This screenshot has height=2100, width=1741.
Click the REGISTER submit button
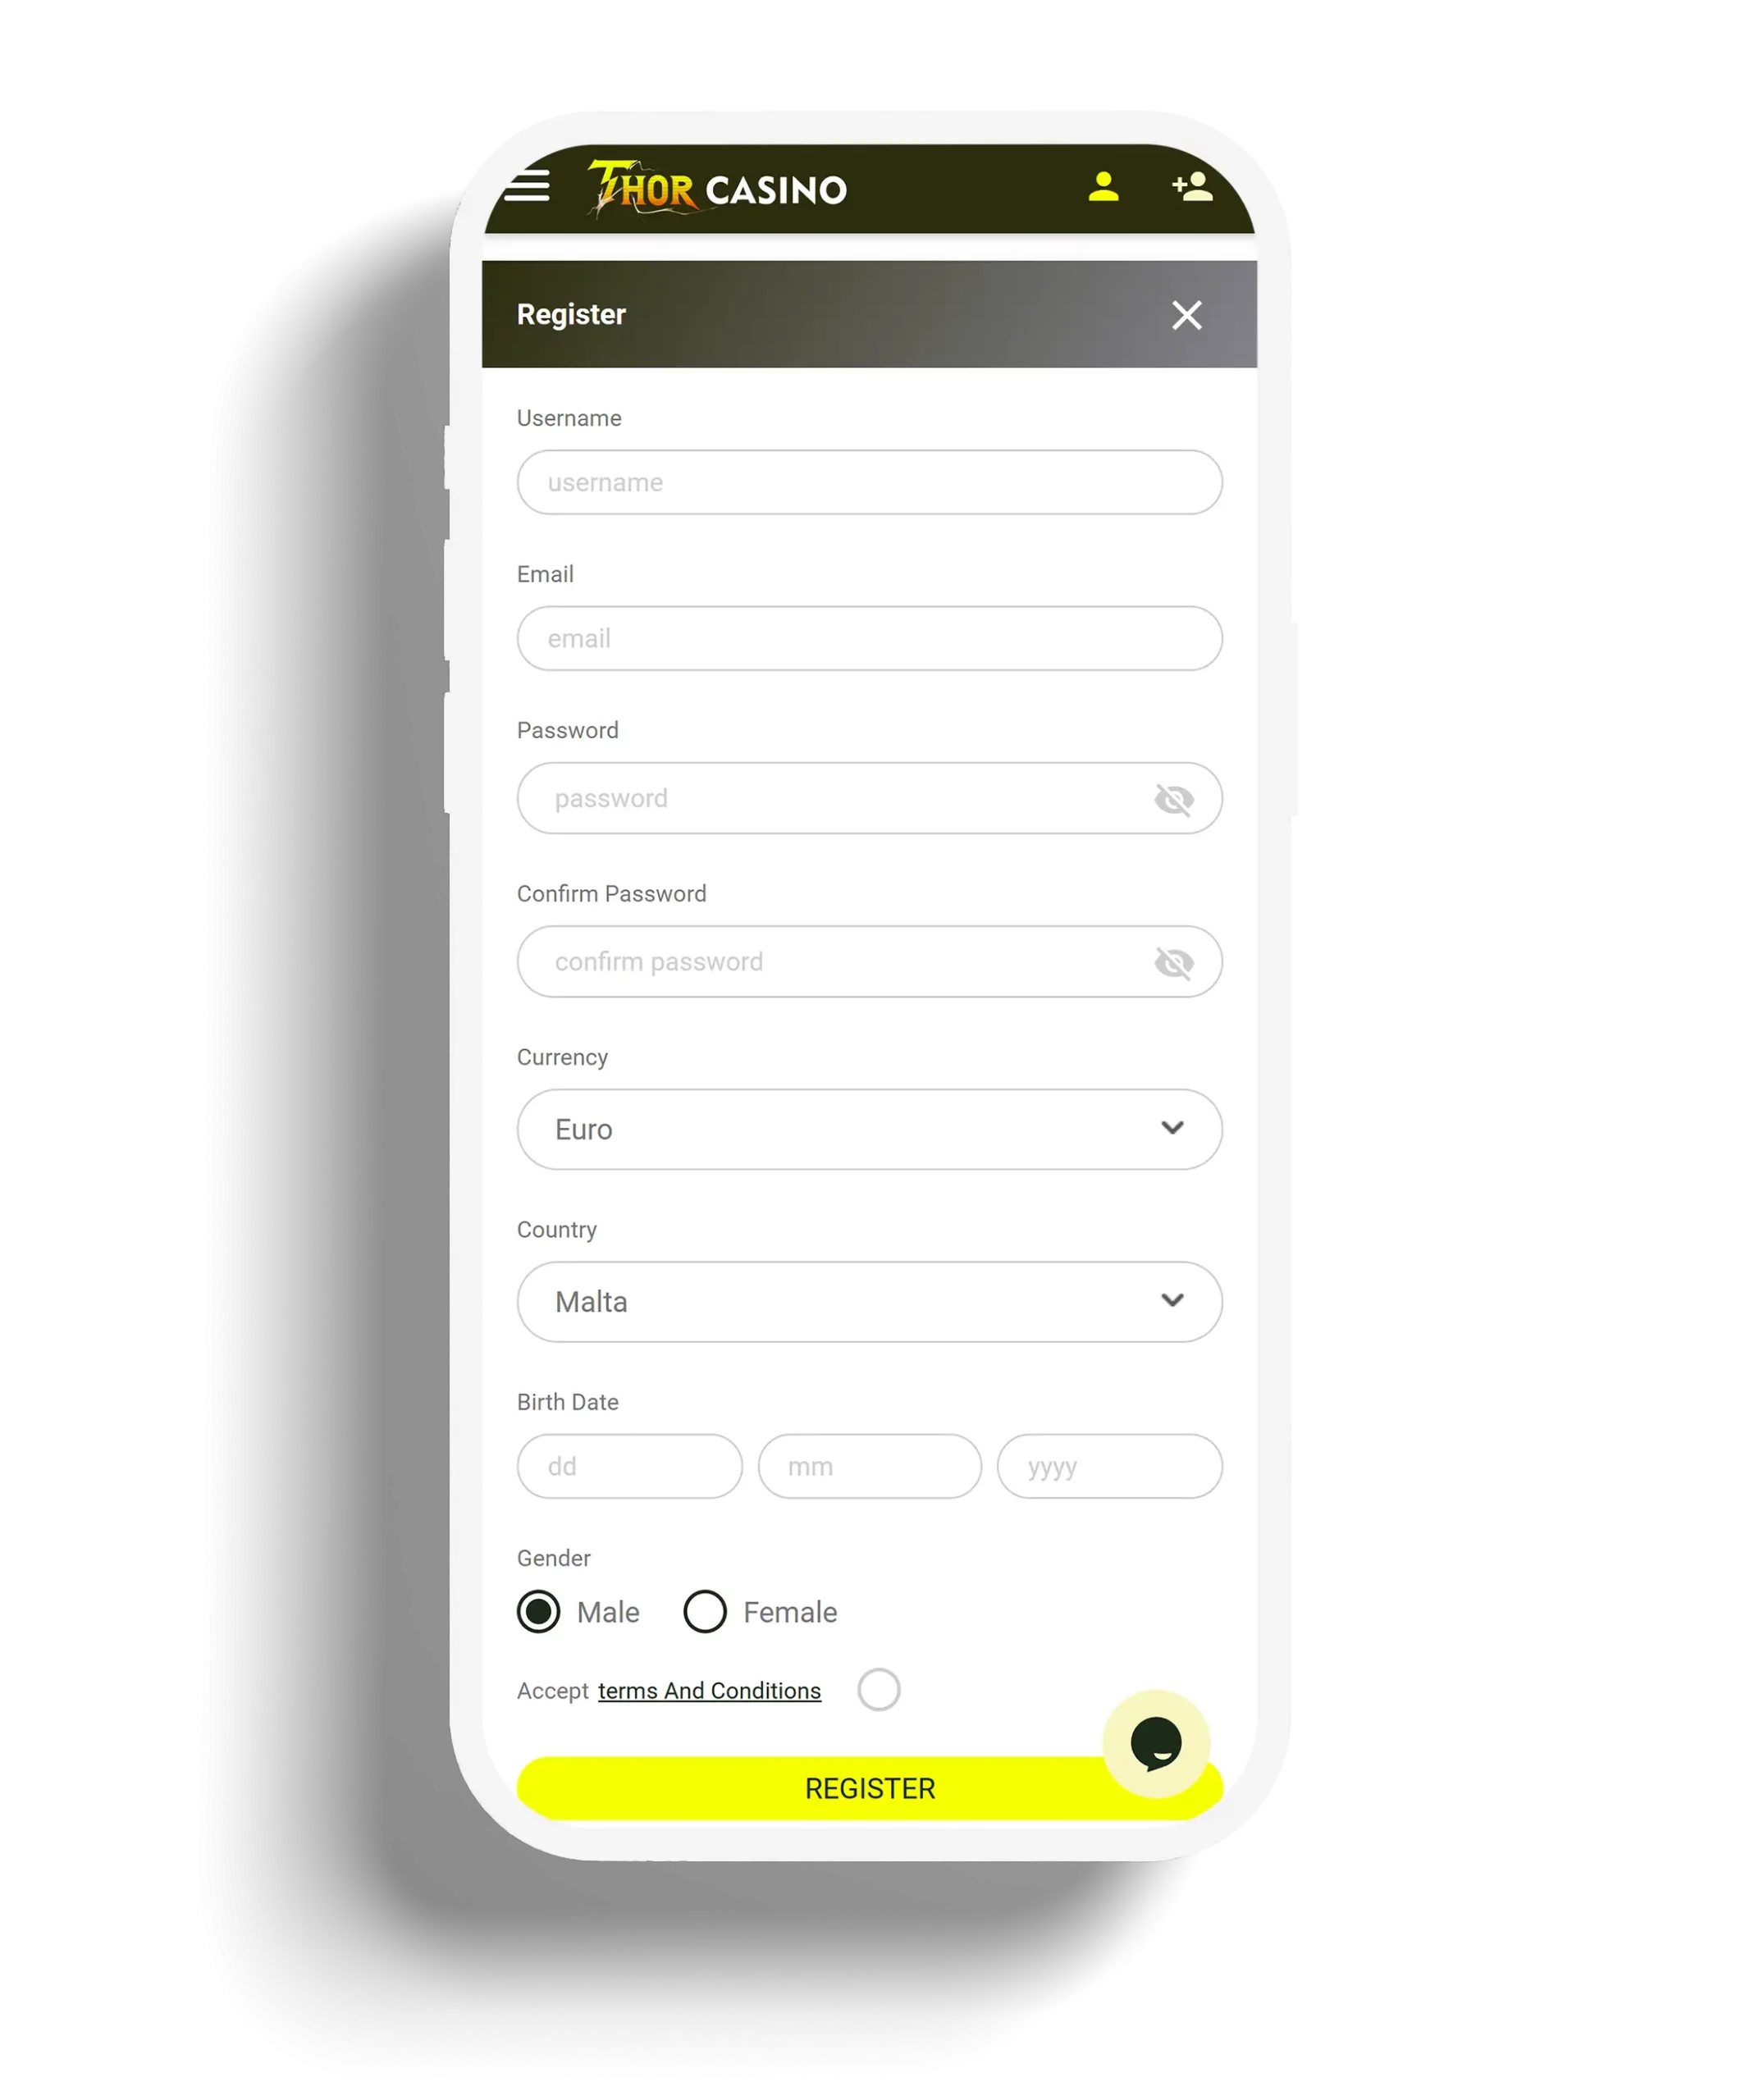(x=869, y=1787)
